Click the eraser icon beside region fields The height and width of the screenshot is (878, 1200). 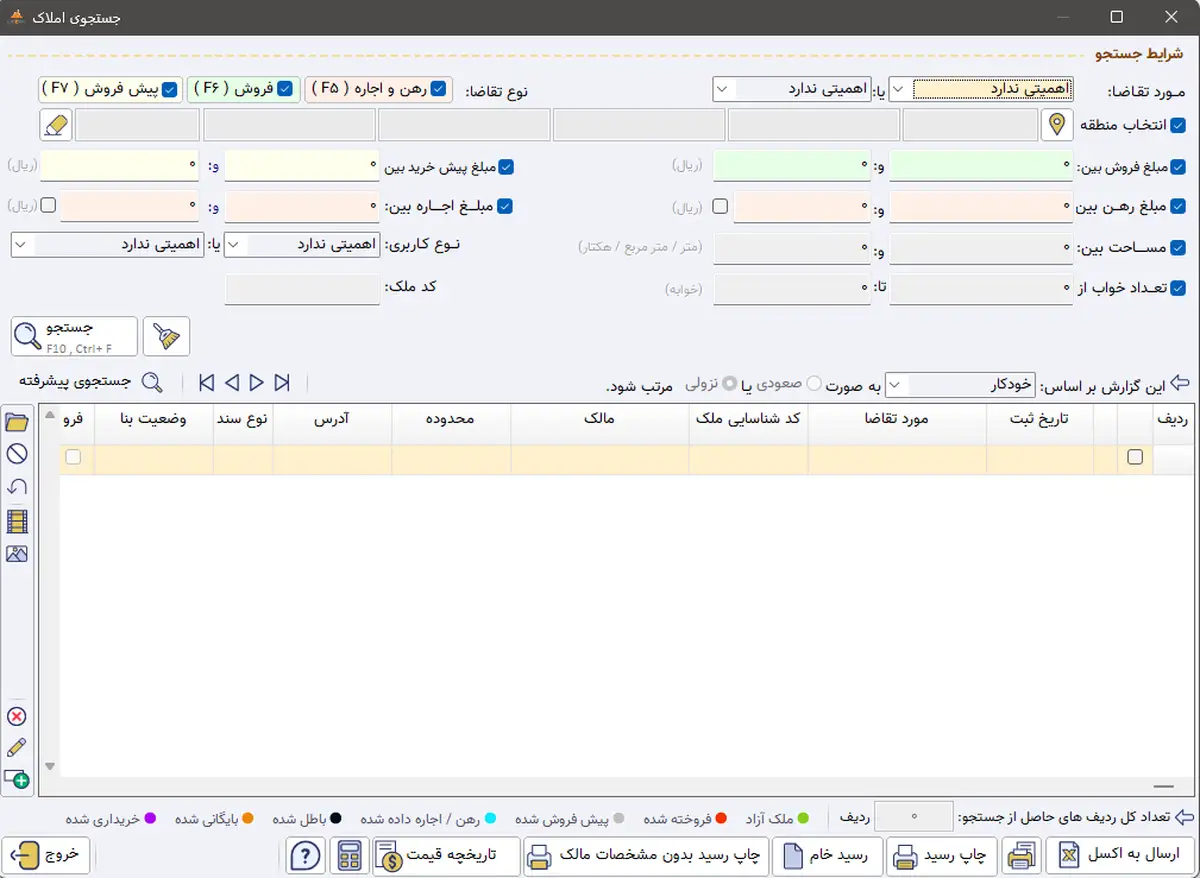click(x=56, y=126)
